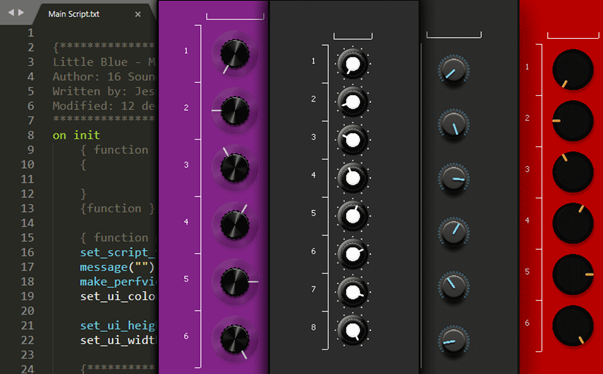The image size is (603, 374).
Task: Click white-center knob number 2
Action: [x=353, y=102]
